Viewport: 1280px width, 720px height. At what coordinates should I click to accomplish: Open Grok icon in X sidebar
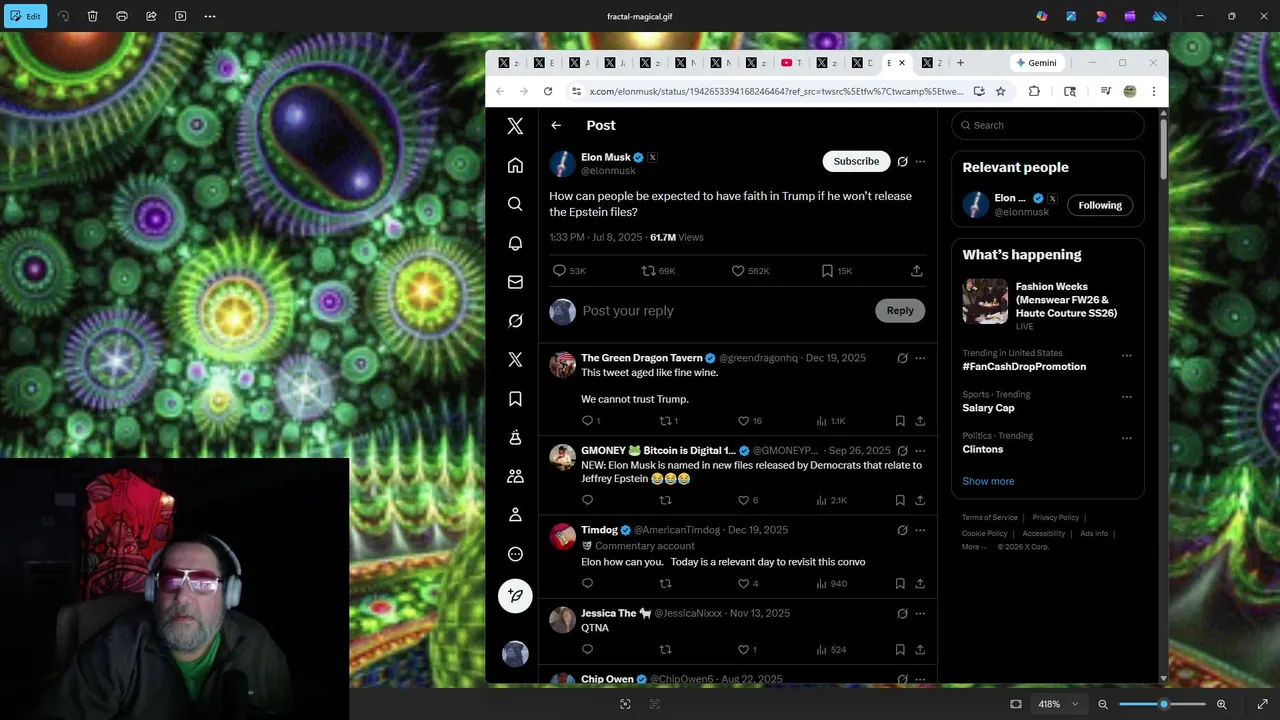(515, 321)
